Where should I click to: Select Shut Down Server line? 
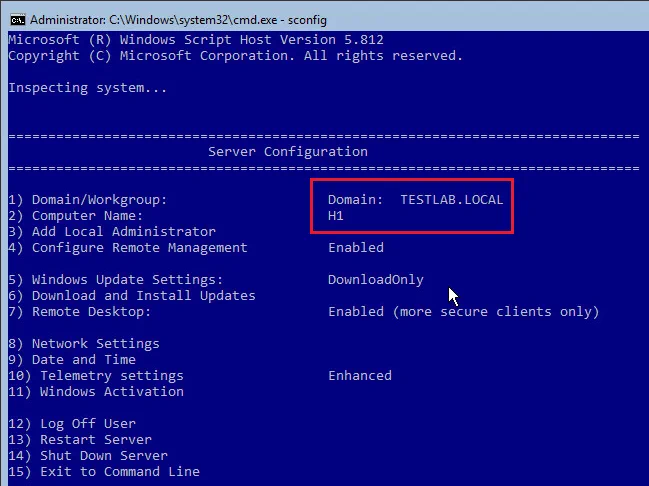[x=88, y=456]
